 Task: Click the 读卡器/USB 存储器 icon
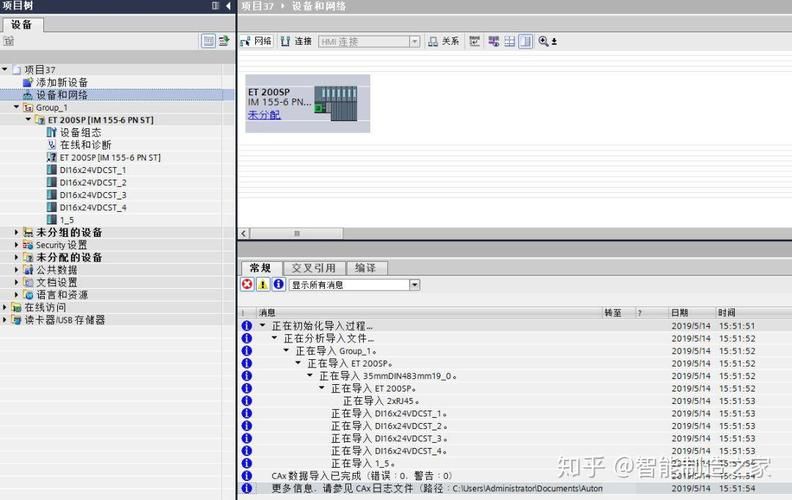click(x=16, y=320)
